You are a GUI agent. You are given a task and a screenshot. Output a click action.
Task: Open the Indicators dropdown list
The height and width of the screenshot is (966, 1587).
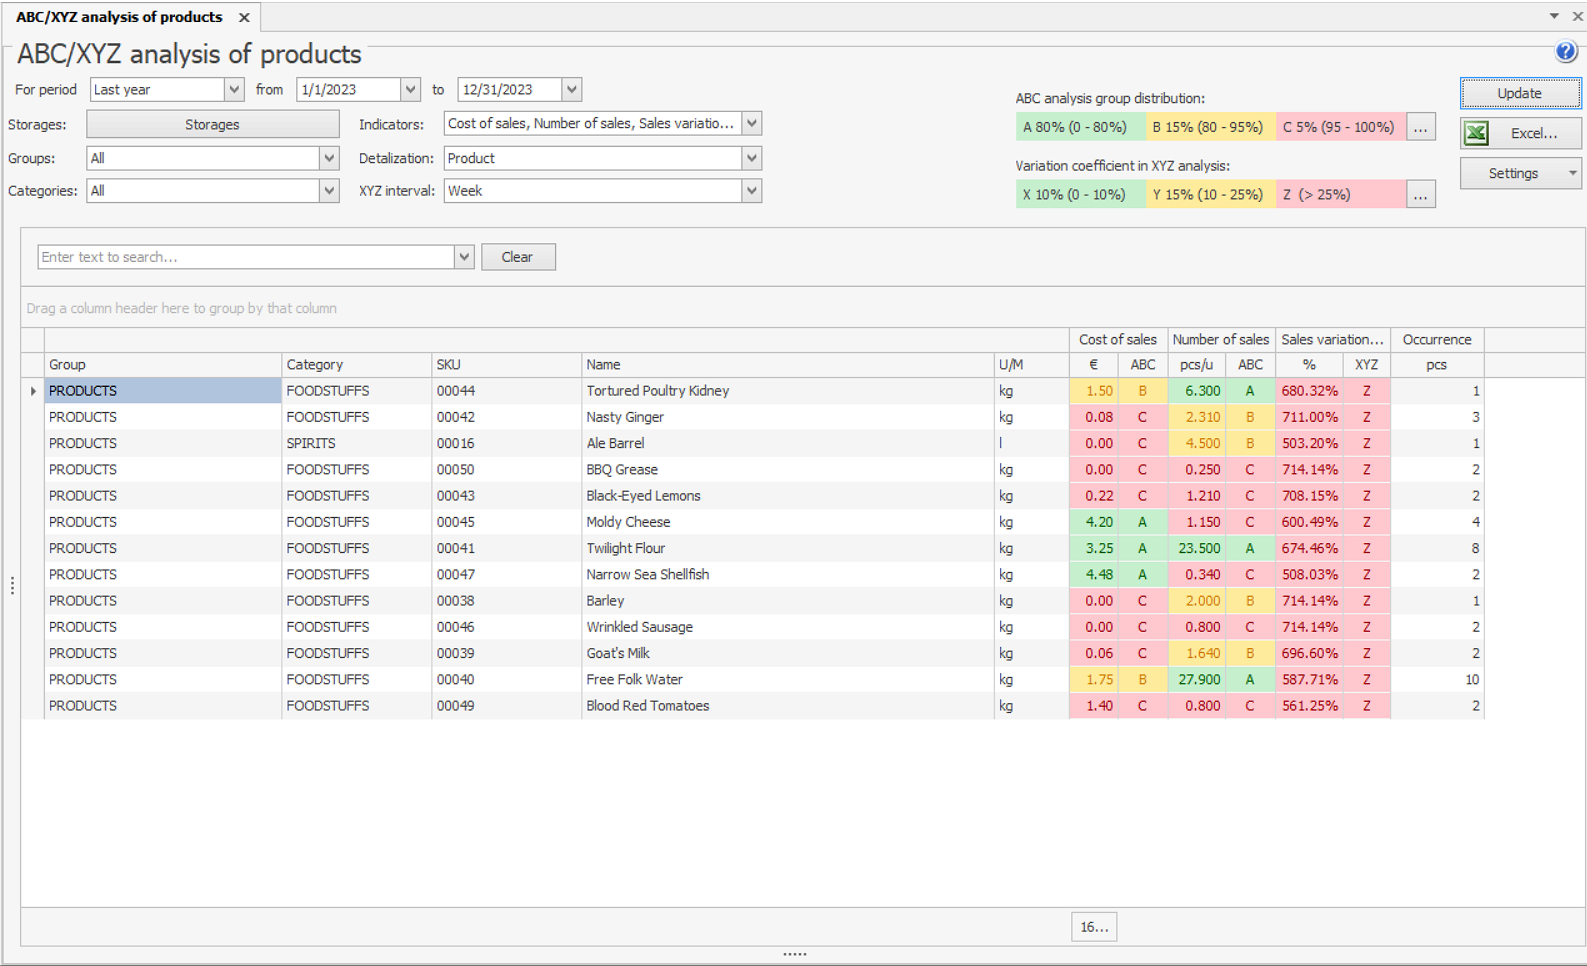coord(752,124)
